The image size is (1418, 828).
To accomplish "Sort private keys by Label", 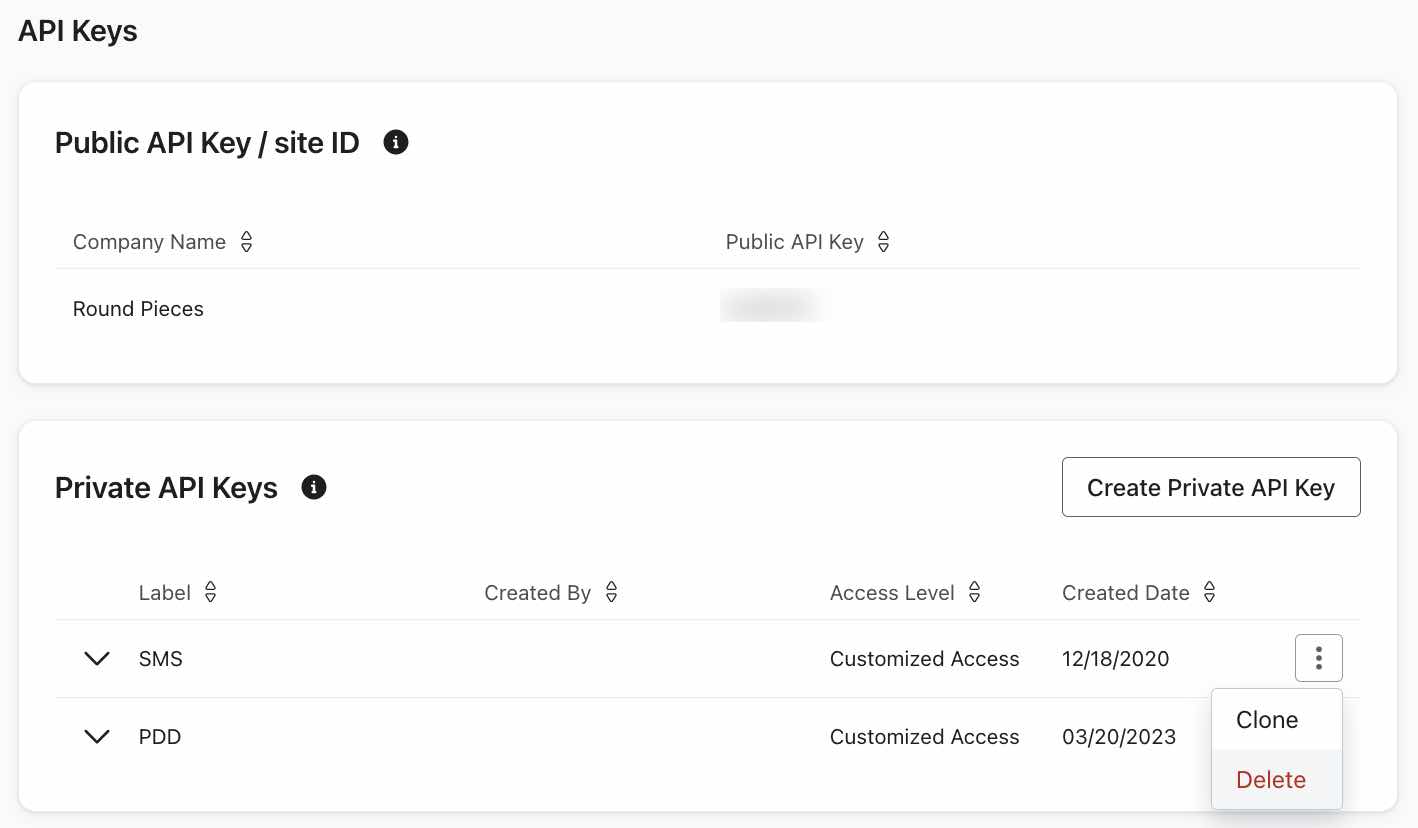I will pyautogui.click(x=210, y=592).
